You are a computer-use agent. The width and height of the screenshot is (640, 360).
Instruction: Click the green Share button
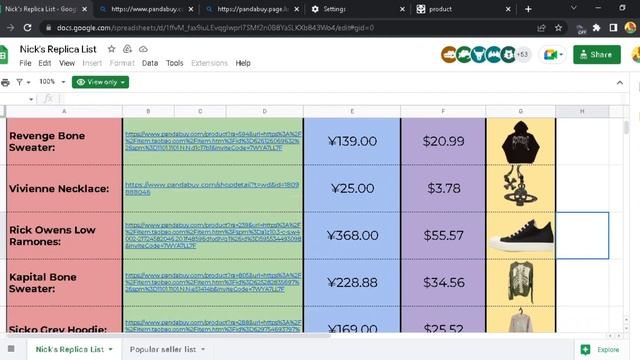597,54
